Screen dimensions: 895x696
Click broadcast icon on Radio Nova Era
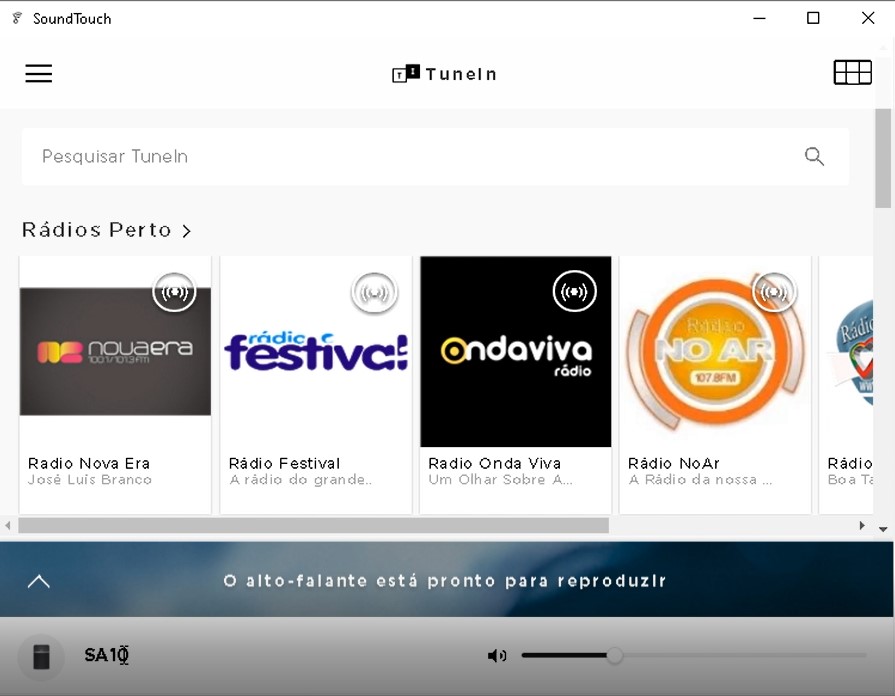pyautogui.click(x=175, y=292)
